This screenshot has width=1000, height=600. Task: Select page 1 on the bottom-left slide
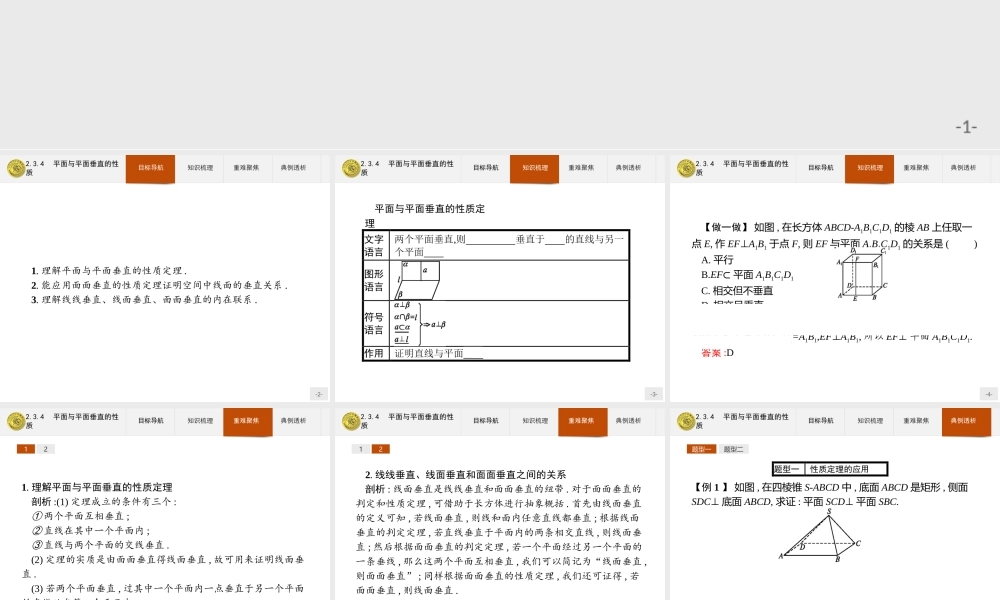click(x=25, y=449)
